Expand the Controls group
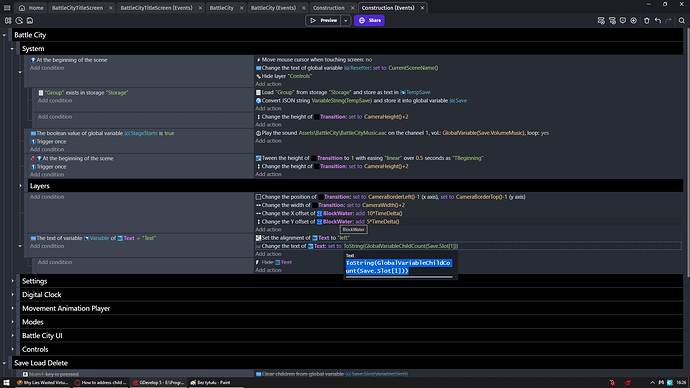 tap(12, 349)
